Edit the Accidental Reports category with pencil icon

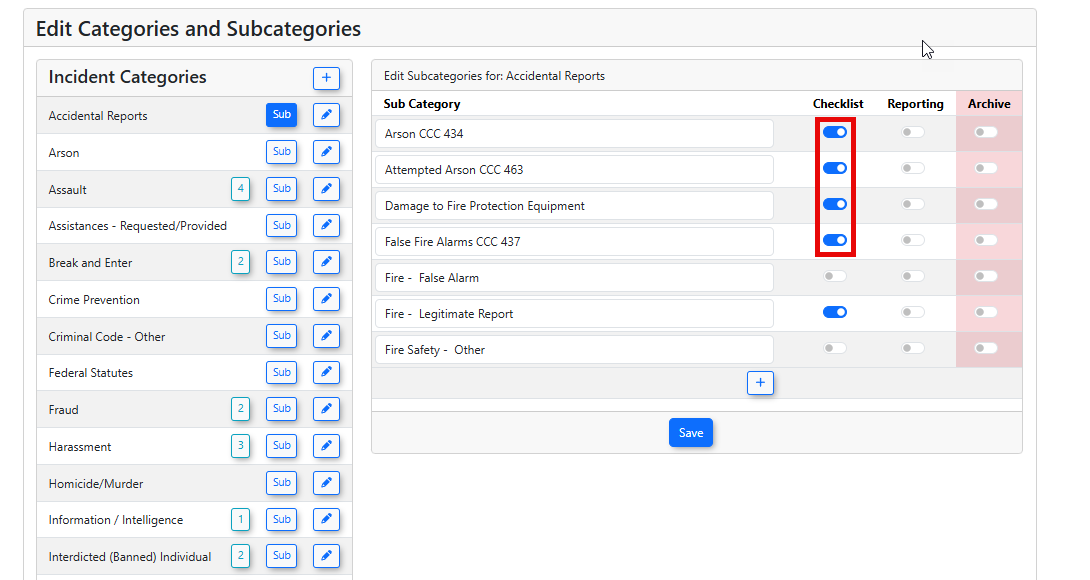click(x=326, y=115)
